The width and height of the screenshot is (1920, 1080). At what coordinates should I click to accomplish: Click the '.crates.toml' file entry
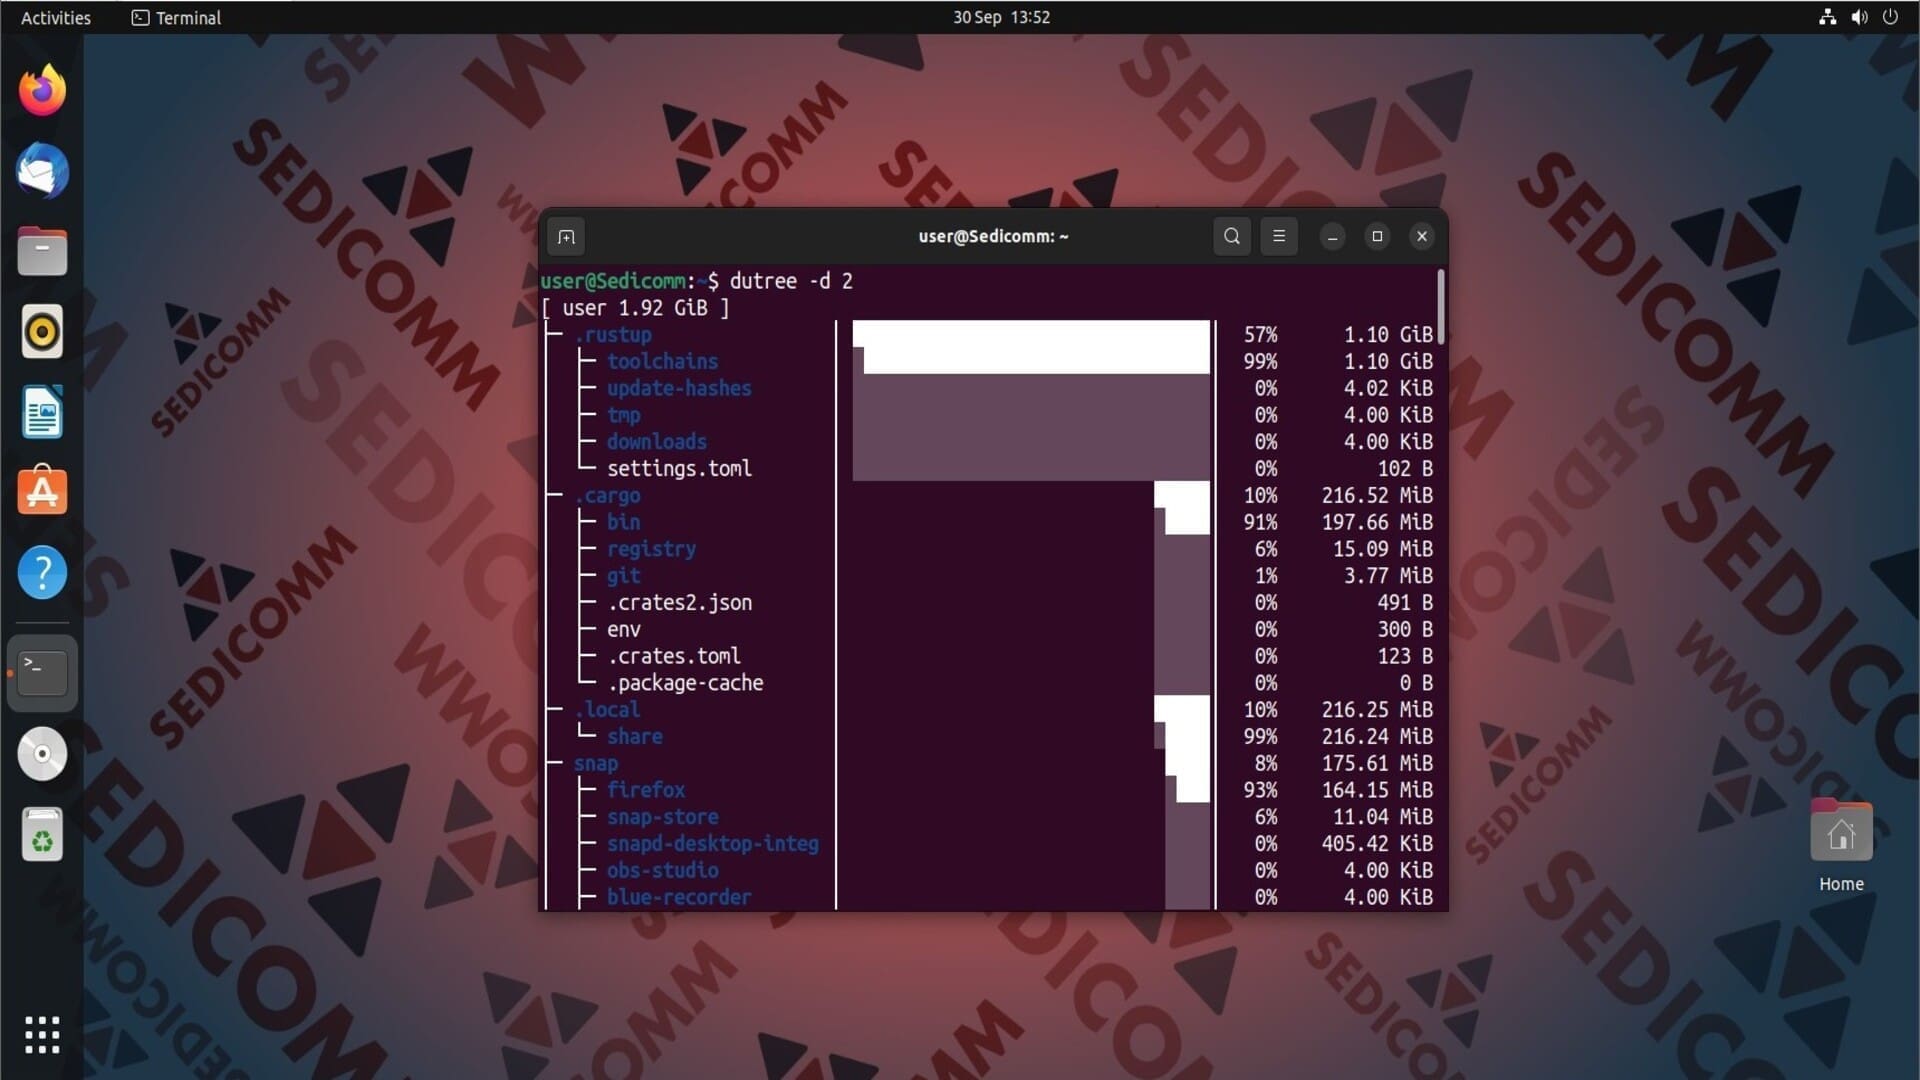coord(674,657)
